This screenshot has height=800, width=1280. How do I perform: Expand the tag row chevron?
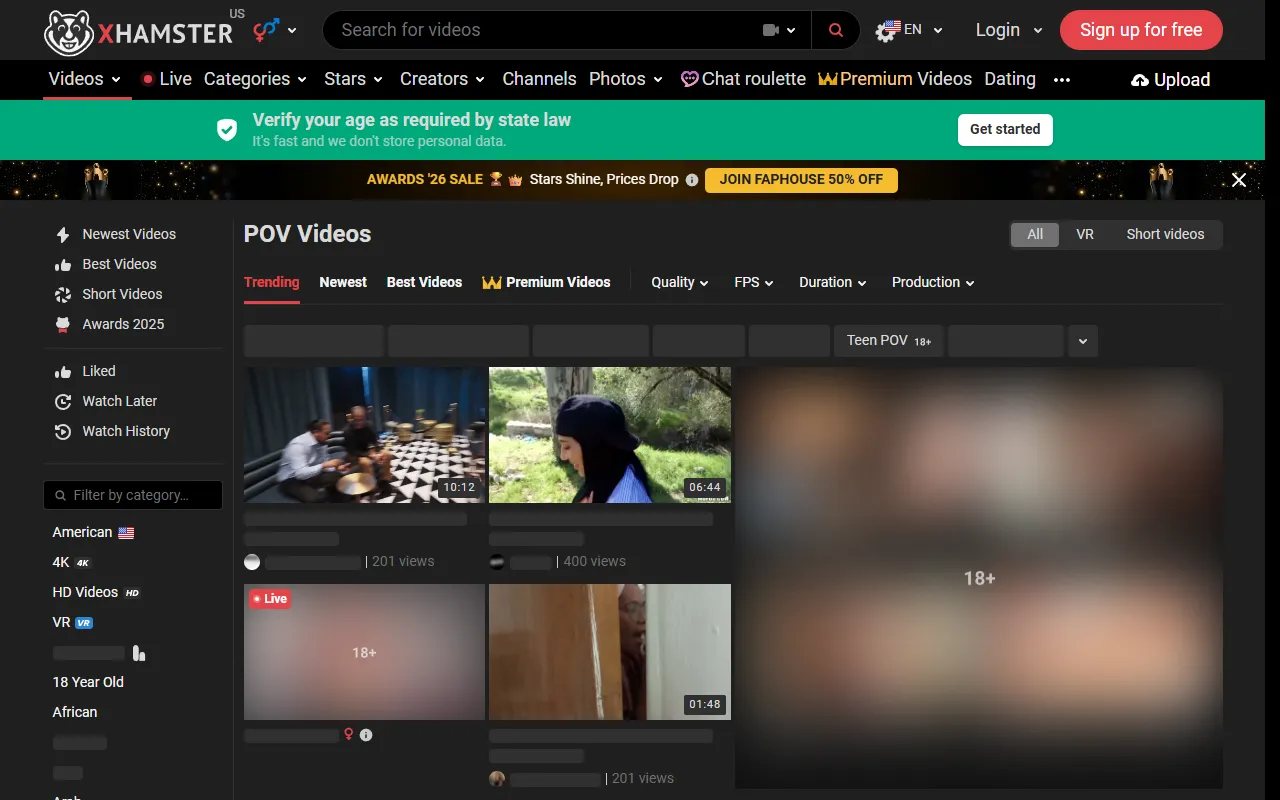[x=1083, y=341]
